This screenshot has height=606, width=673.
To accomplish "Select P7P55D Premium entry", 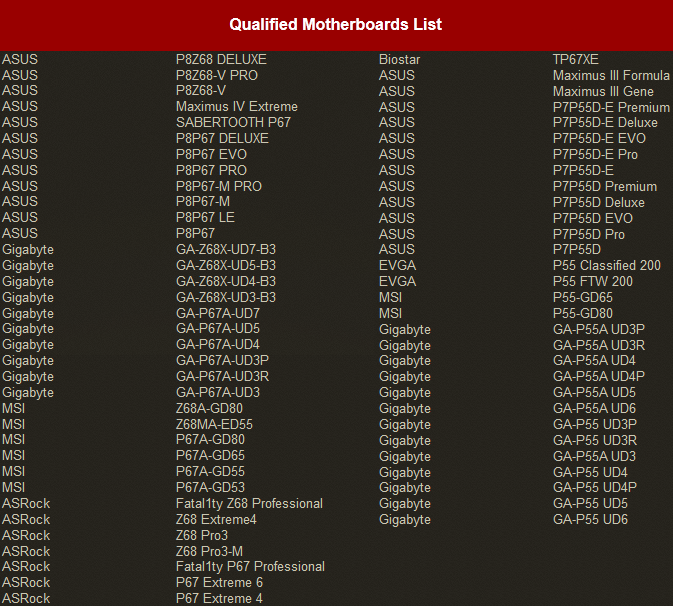I will click(605, 186).
